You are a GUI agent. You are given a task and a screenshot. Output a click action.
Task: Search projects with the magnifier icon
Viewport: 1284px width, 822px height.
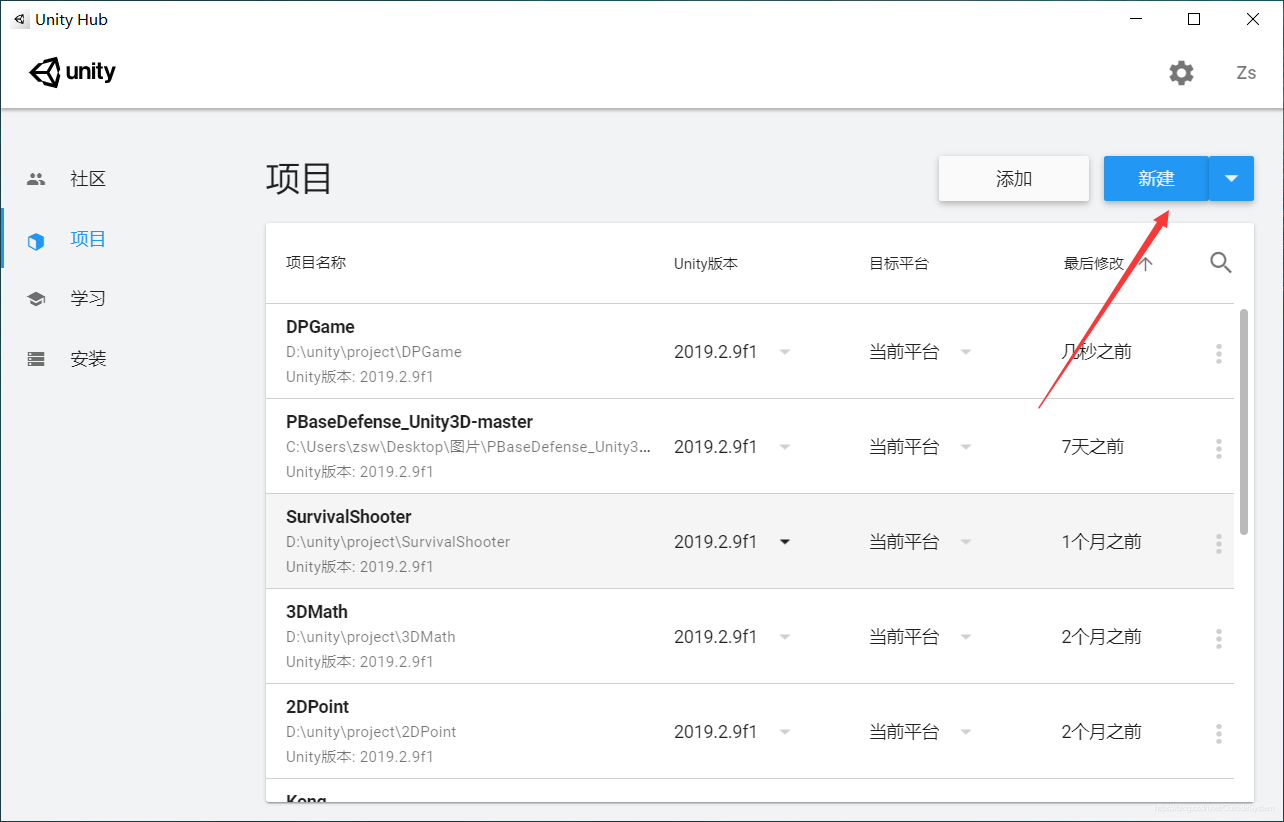click(1220, 263)
